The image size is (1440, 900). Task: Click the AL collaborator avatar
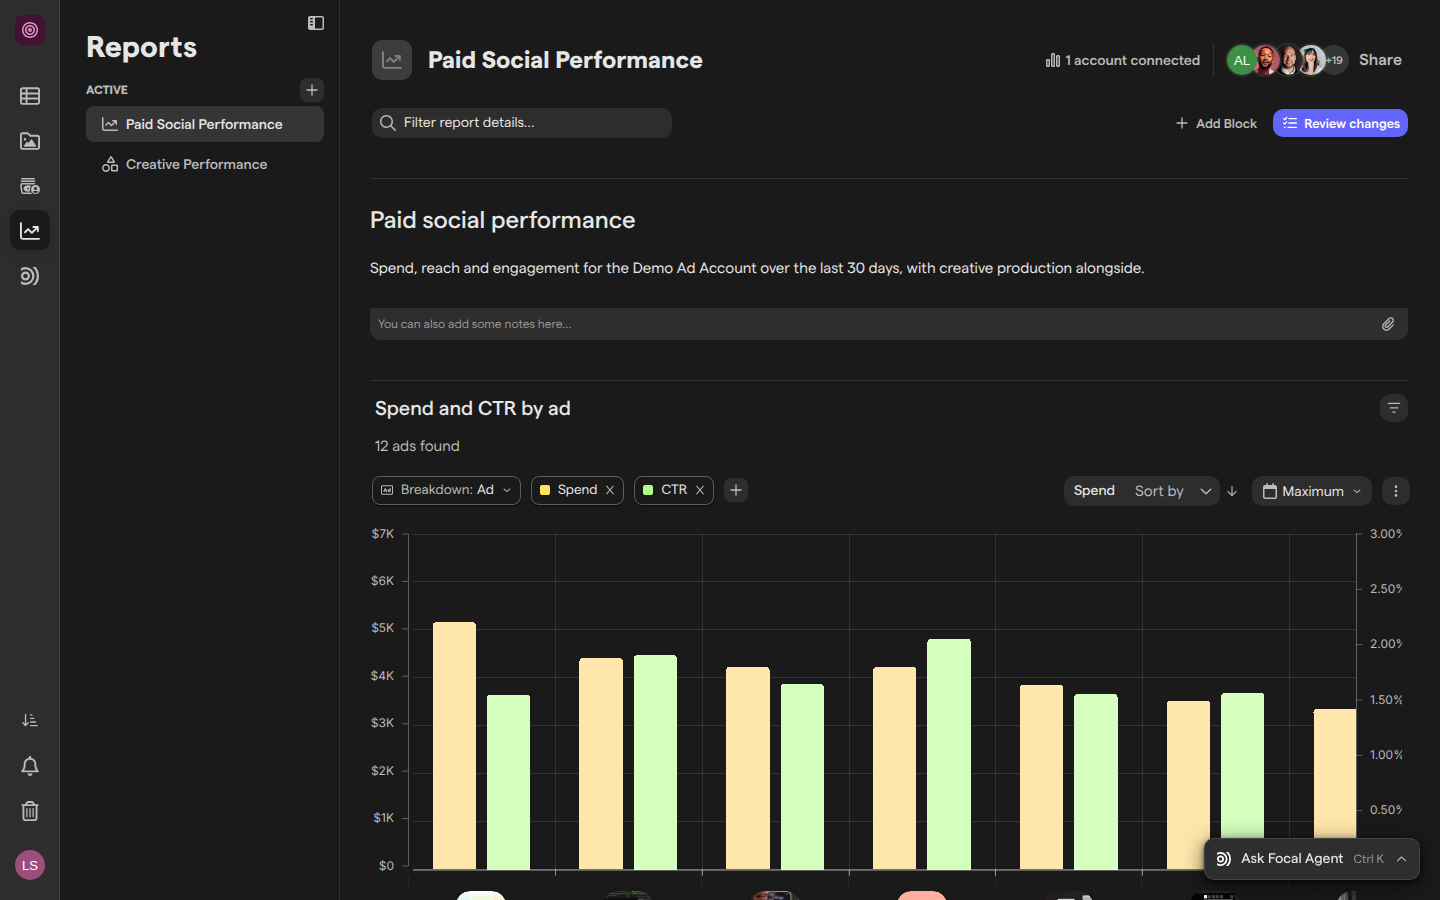(x=1241, y=60)
